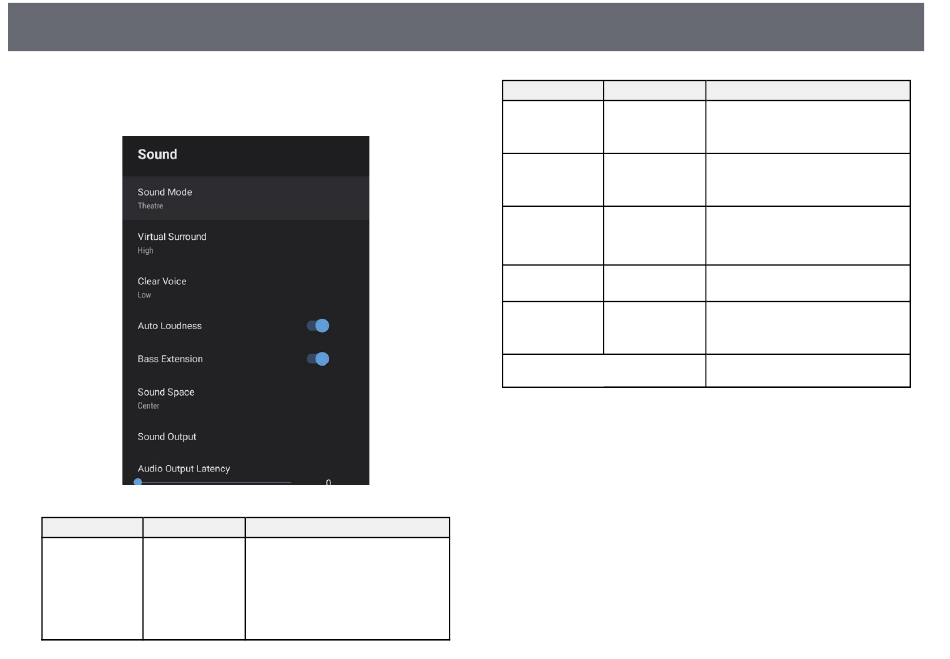Toggle the Auto Loudness switch
Viewport: 950px width, 659px height.
[318, 326]
